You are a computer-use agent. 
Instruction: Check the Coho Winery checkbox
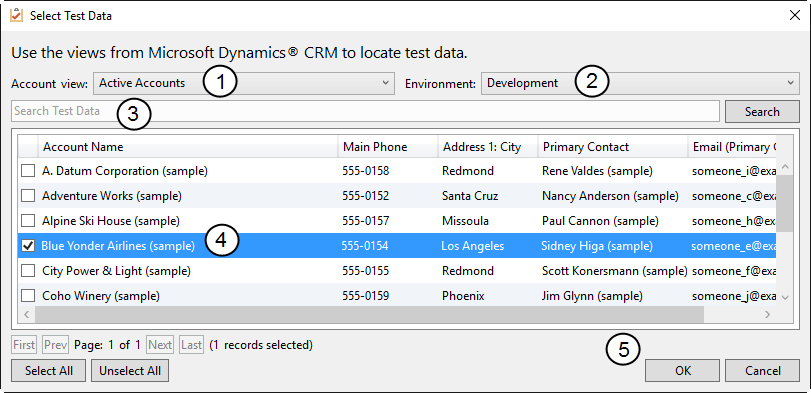point(28,296)
